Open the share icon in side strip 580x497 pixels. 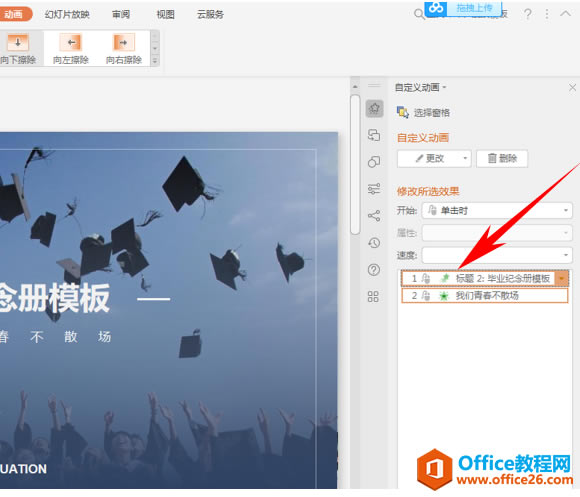point(374,216)
